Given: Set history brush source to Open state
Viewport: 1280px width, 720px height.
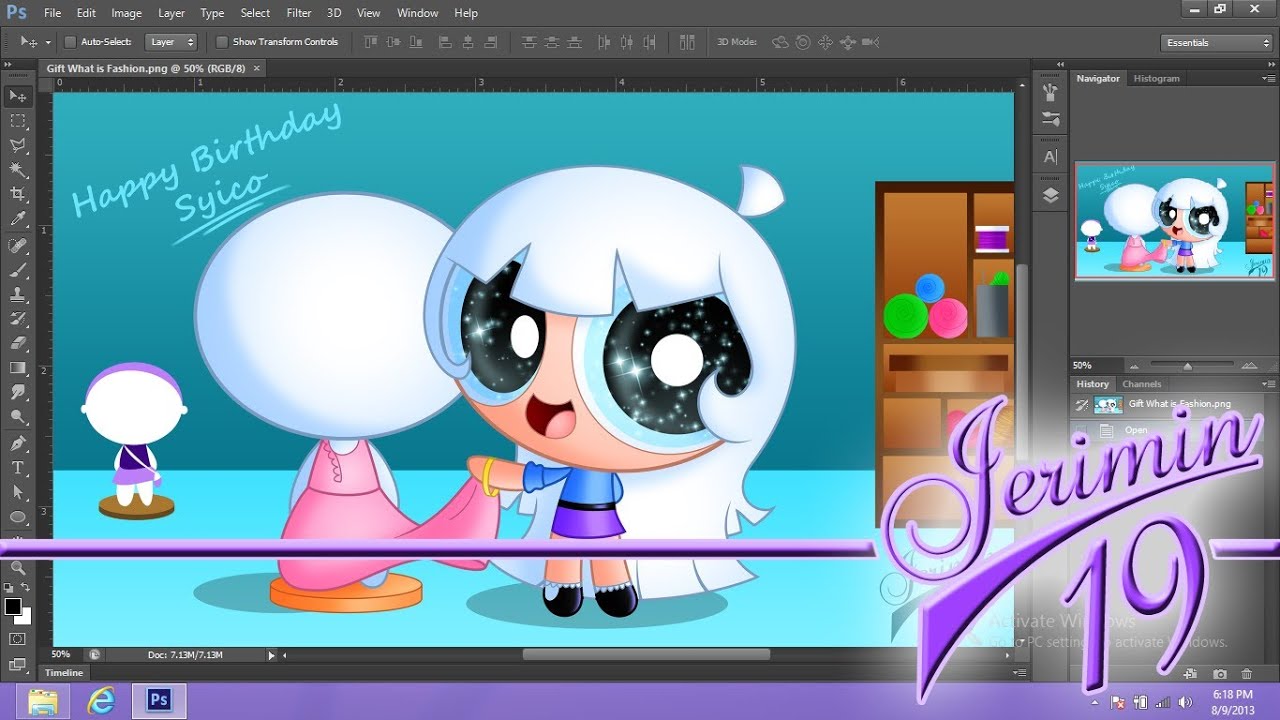Looking at the screenshot, I should [x=1080, y=431].
